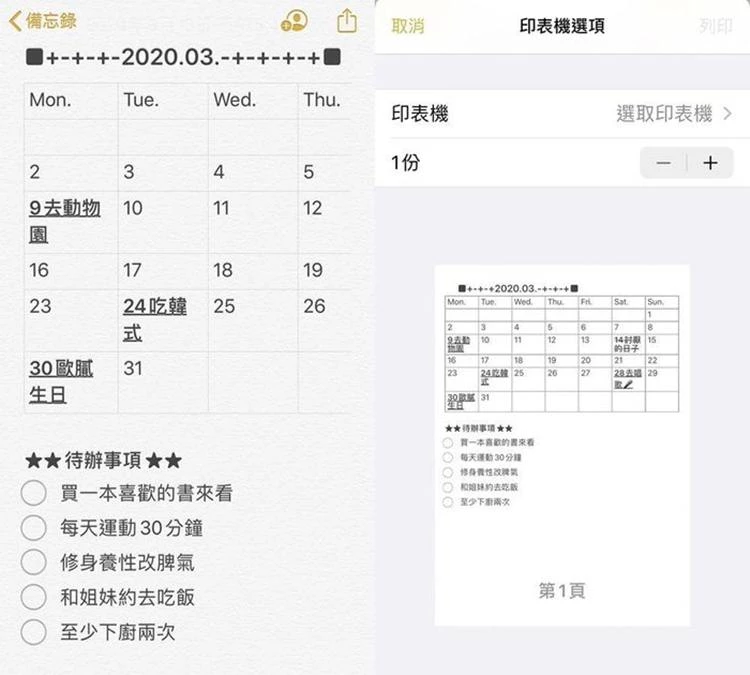Open the 30歐膩生日 calendar entry
The width and height of the screenshot is (750, 675).
coord(61,382)
